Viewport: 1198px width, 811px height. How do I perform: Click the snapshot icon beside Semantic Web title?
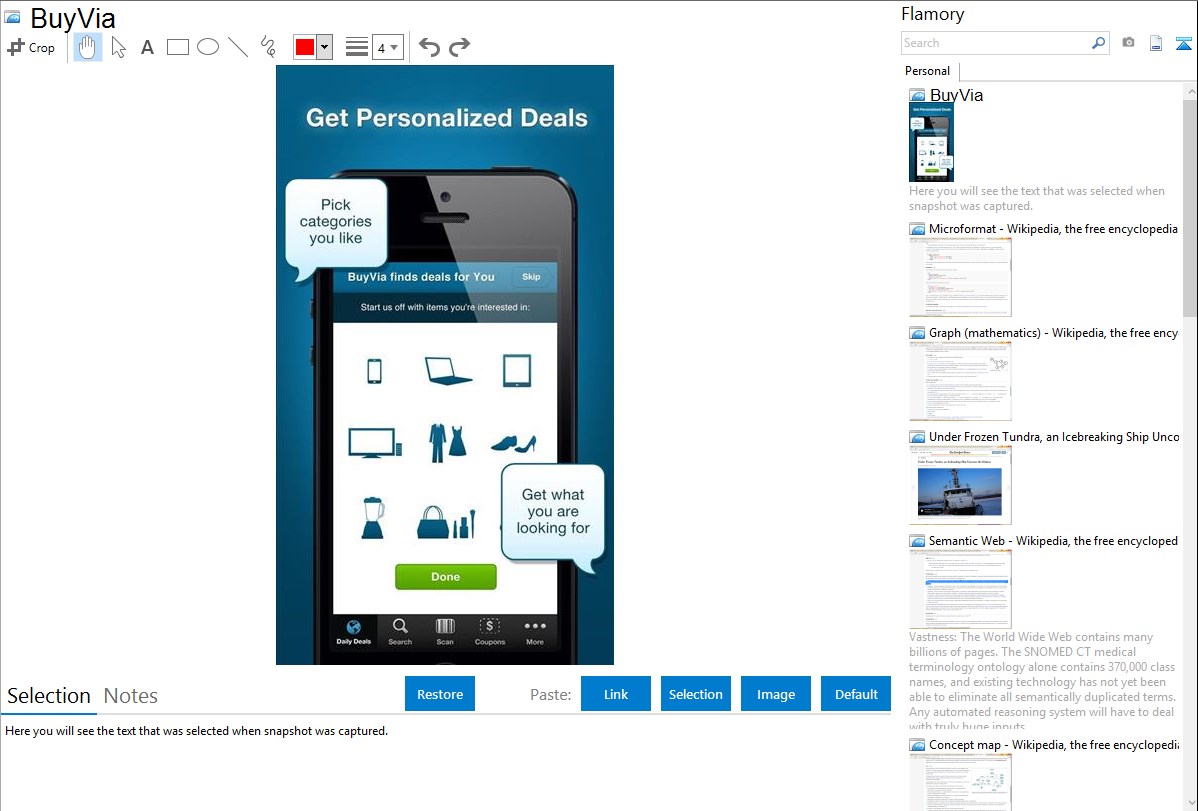917,541
